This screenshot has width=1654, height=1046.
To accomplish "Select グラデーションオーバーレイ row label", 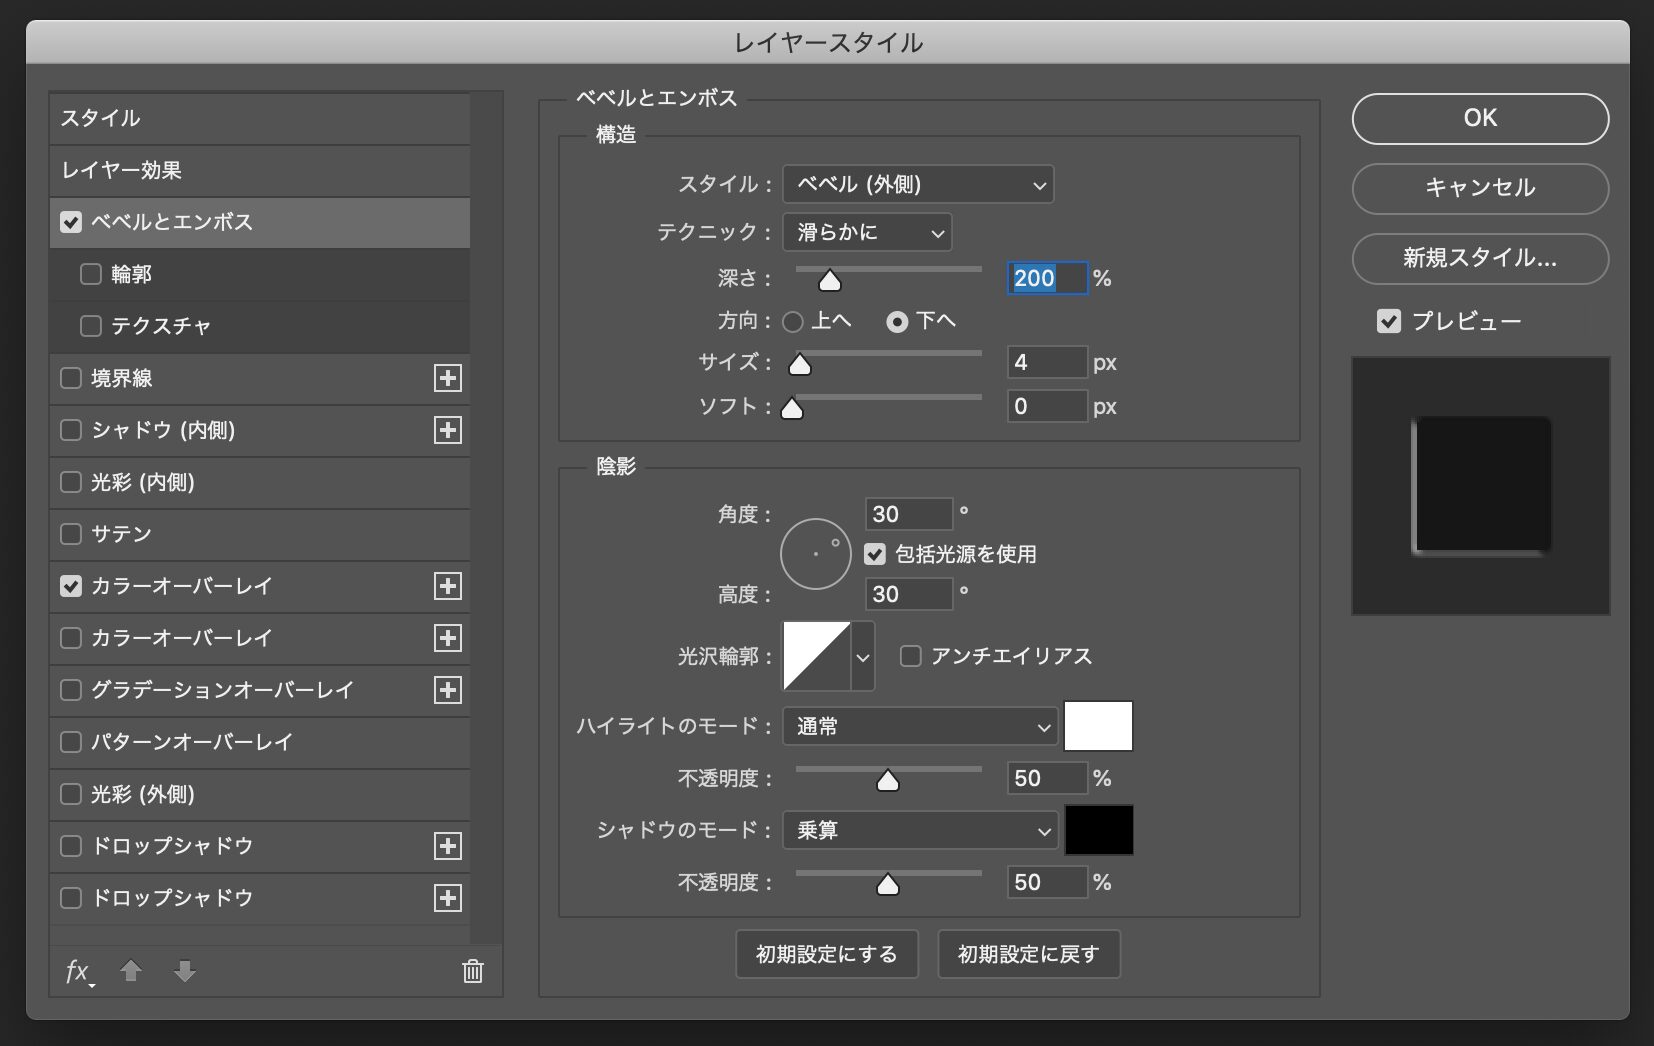I will coord(223,690).
